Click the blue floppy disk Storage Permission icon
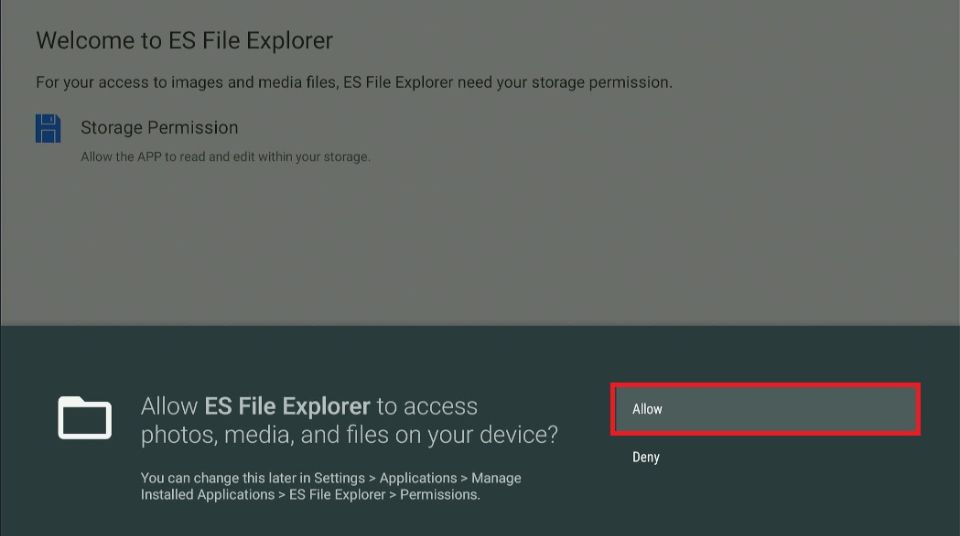 pyautogui.click(x=48, y=129)
